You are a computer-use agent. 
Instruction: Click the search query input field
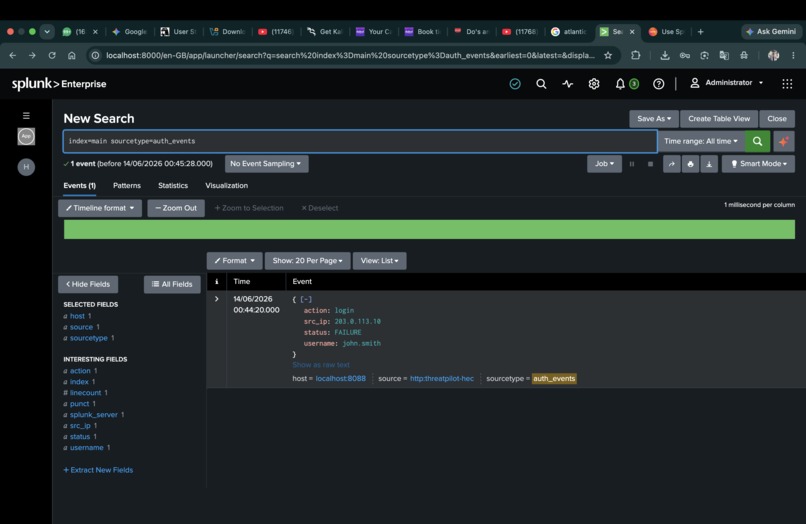click(360, 141)
